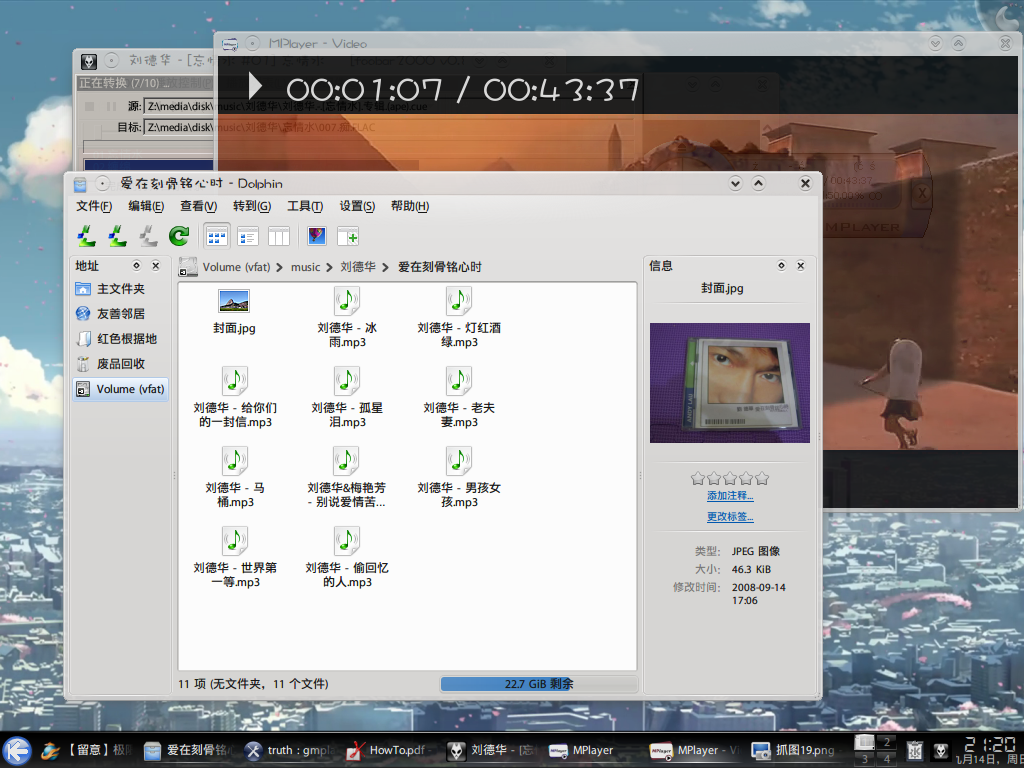Toggle the on-all-desktops pin in Dolphin title bar
The width and height of the screenshot is (1024, 768).
coord(103,184)
